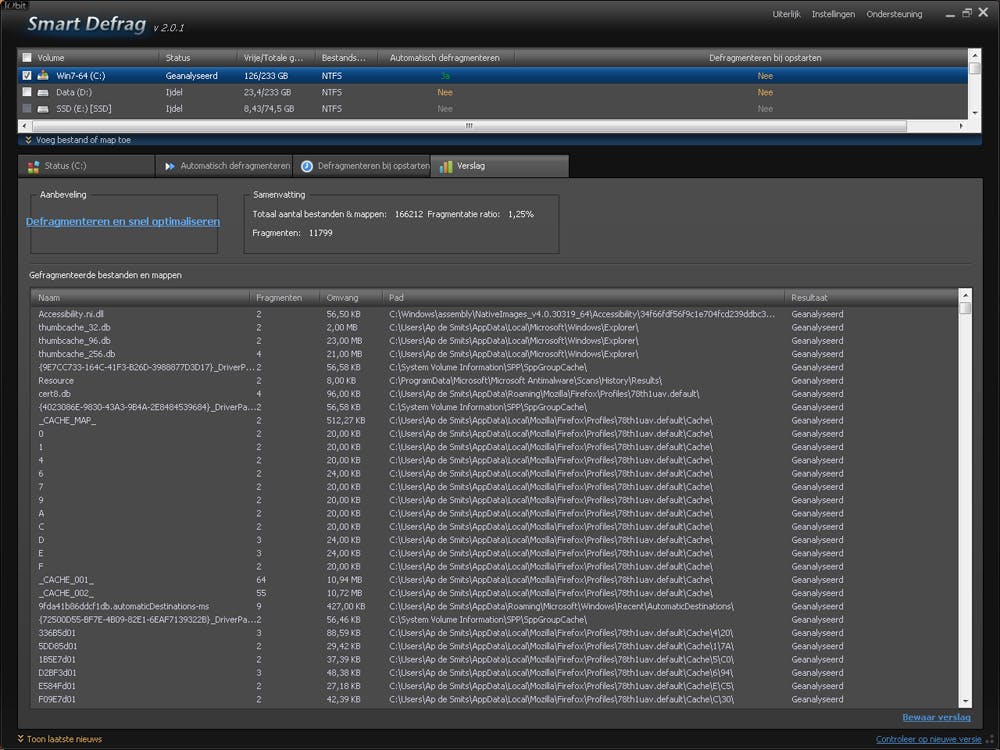Select the D2BF3d01 file row

(494, 673)
